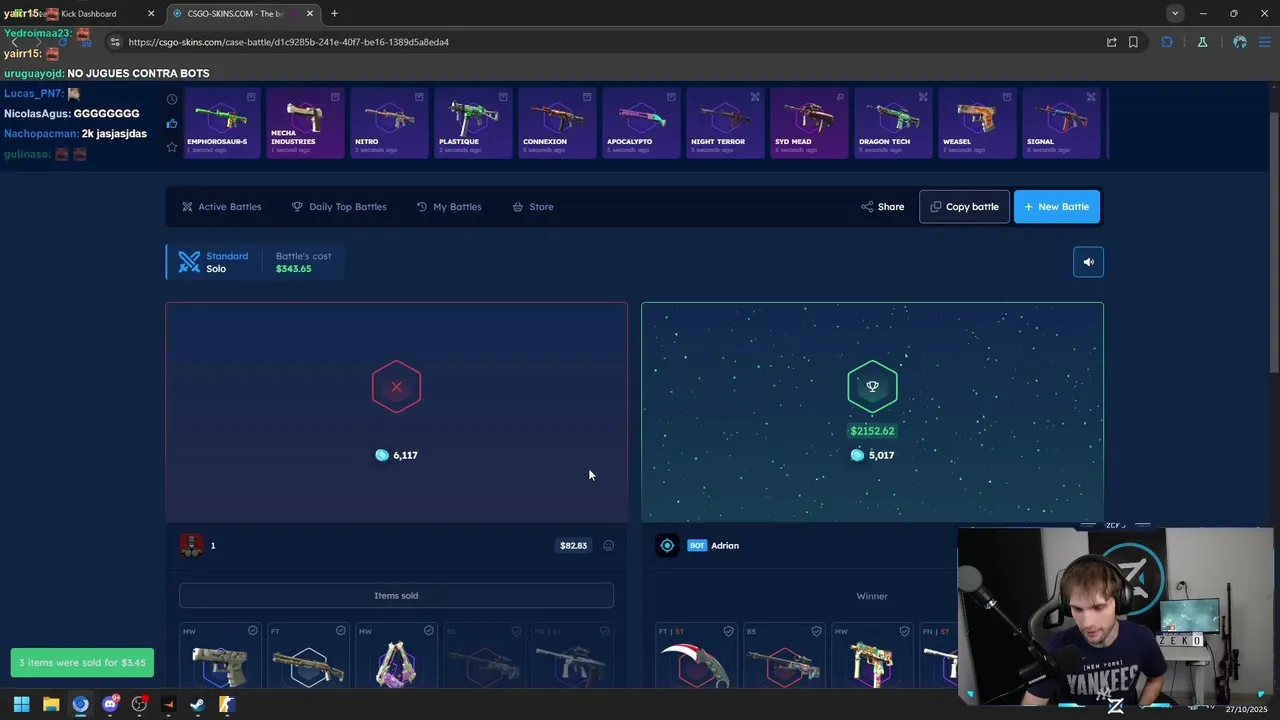Open the browser extensions puzzle icon
This screenshot has height=720, width=1280.
(1167, 42)
